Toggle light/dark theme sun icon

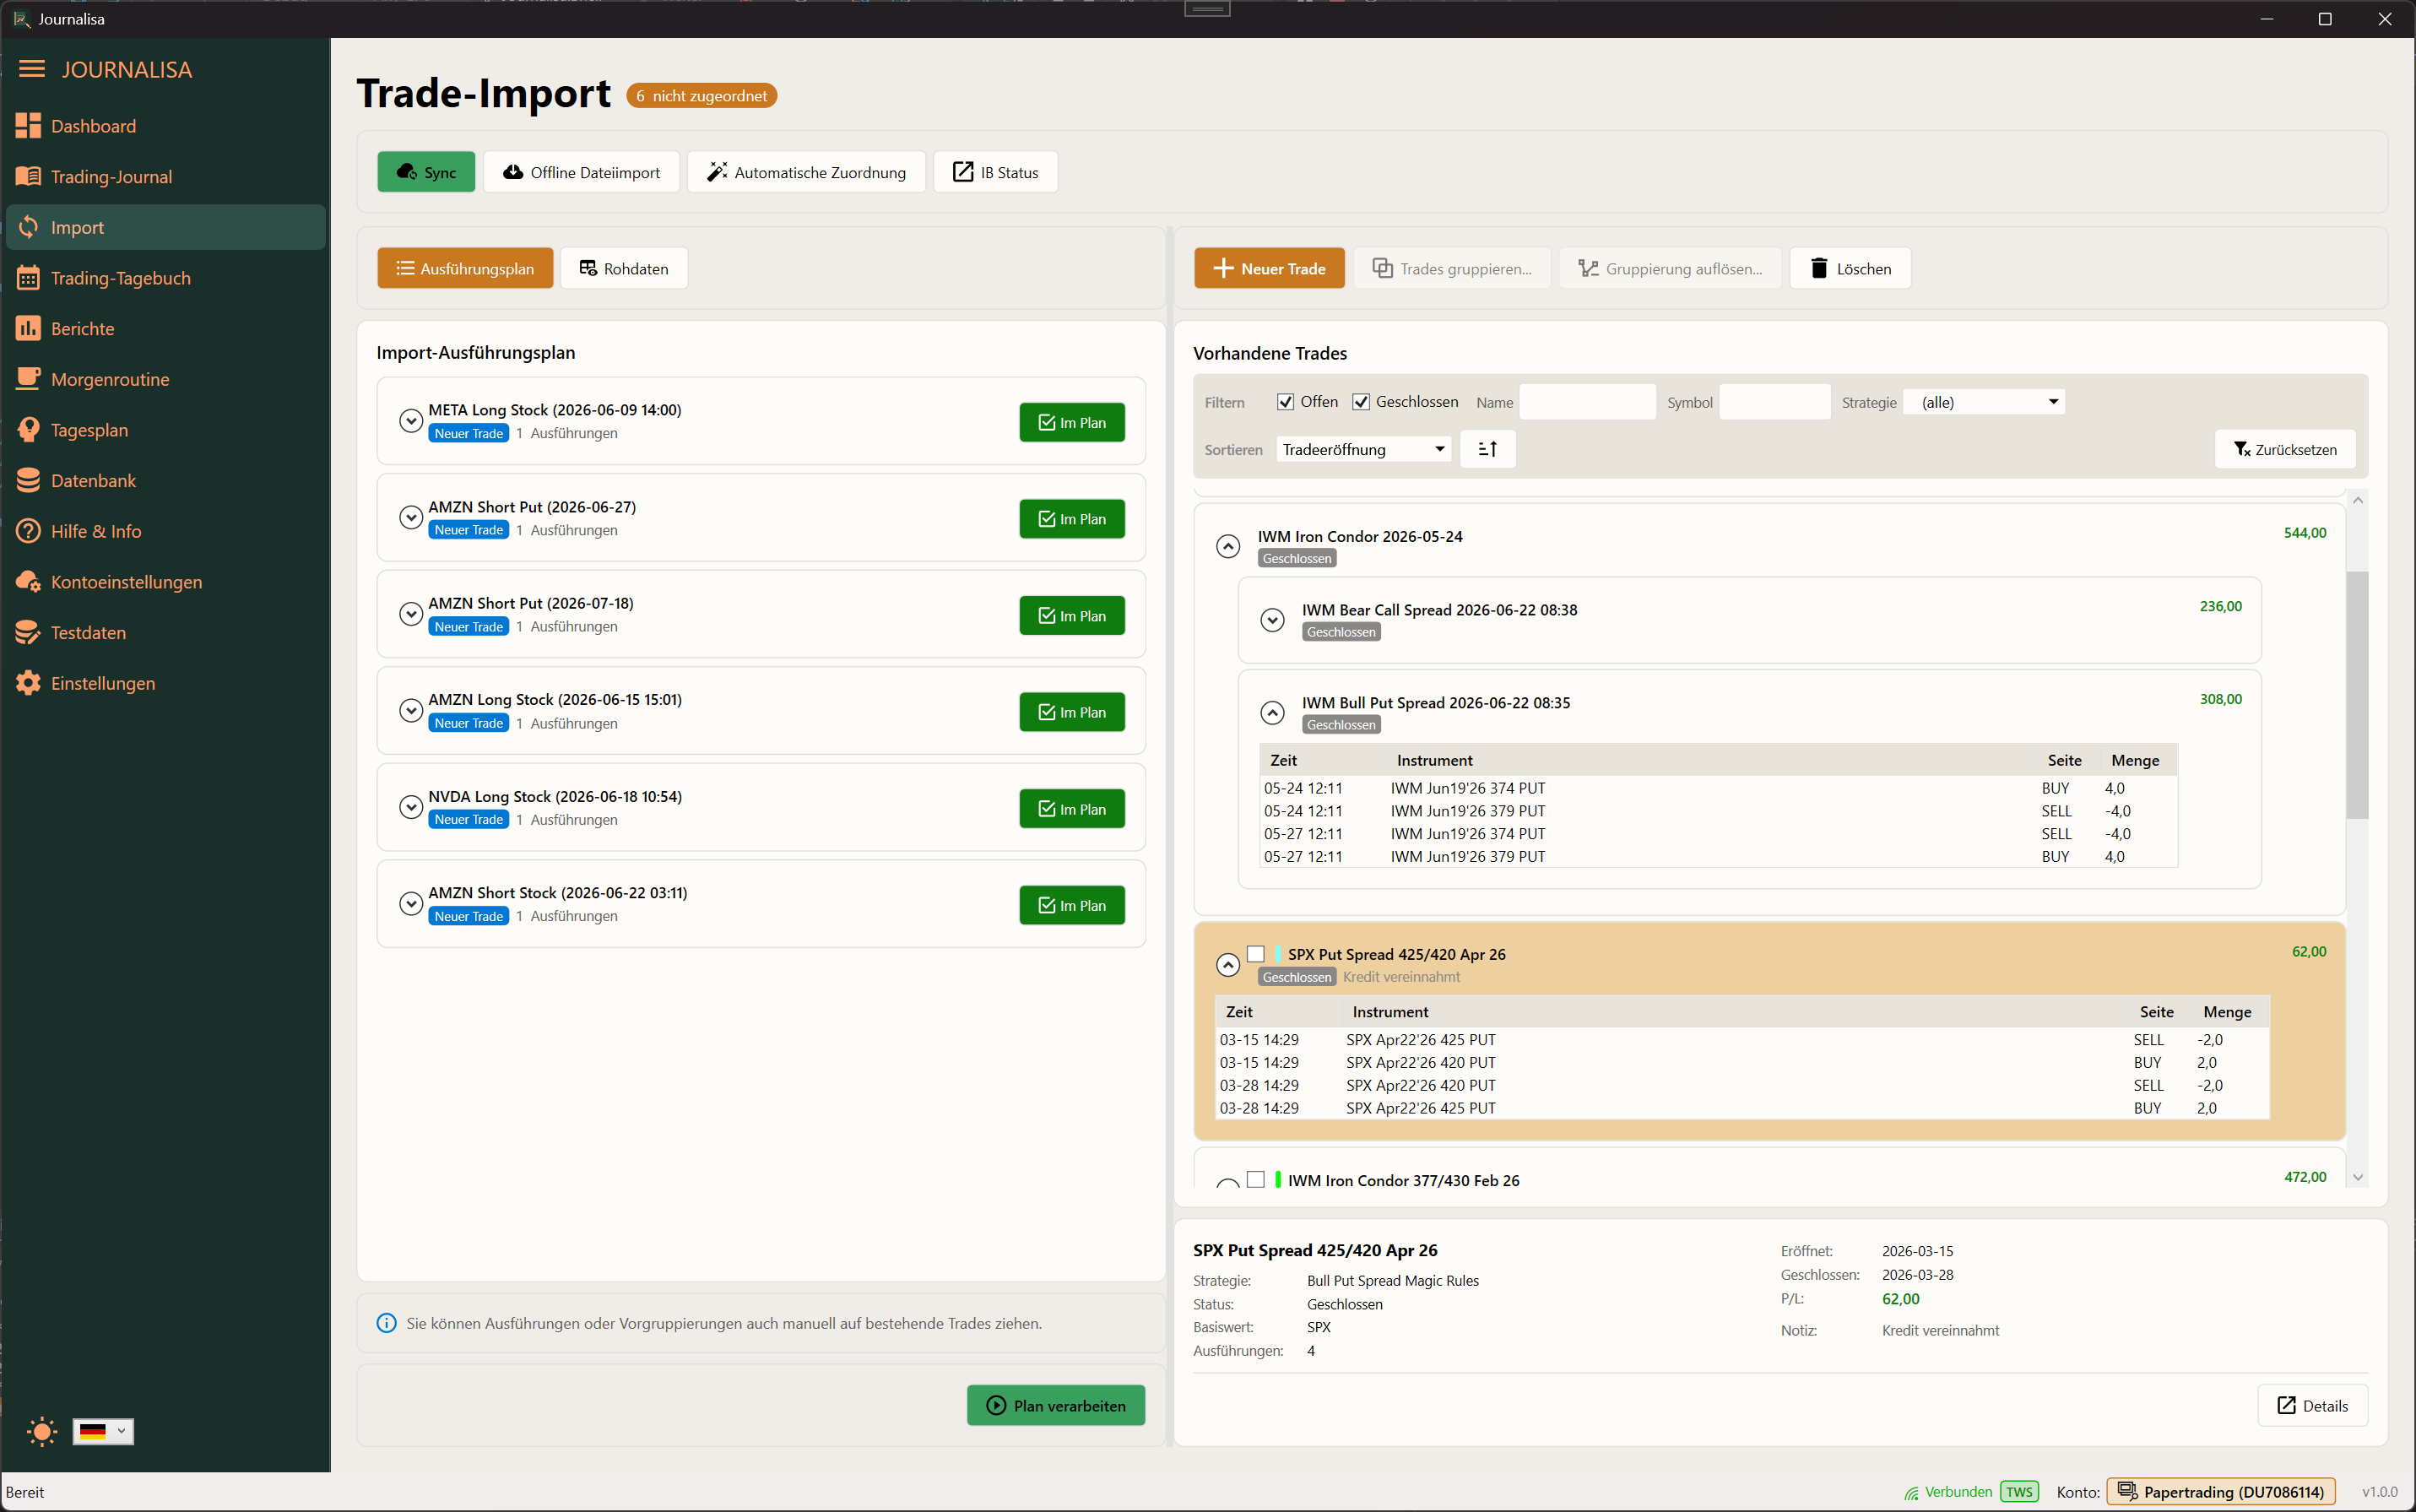pos(42,1431)
